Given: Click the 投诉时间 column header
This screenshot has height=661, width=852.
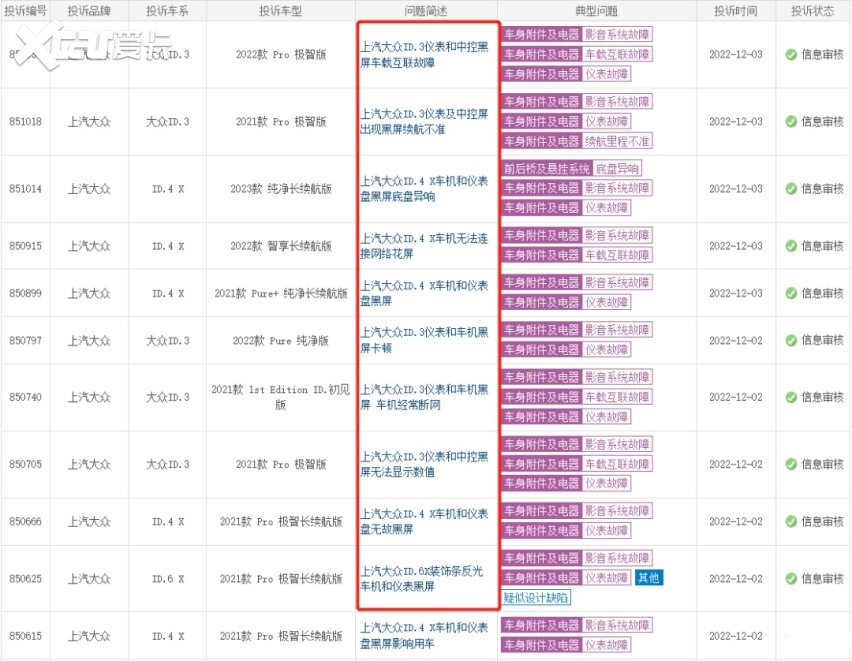Looking at the screenshot, I should [735, 11].
